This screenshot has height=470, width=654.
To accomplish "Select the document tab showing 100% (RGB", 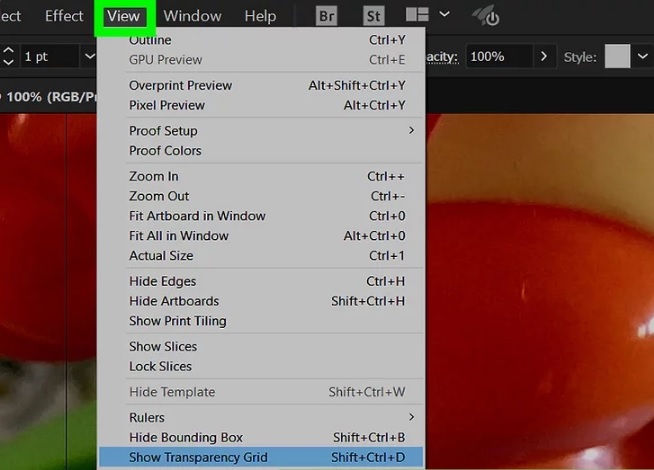I will click(x=49, y=97).
